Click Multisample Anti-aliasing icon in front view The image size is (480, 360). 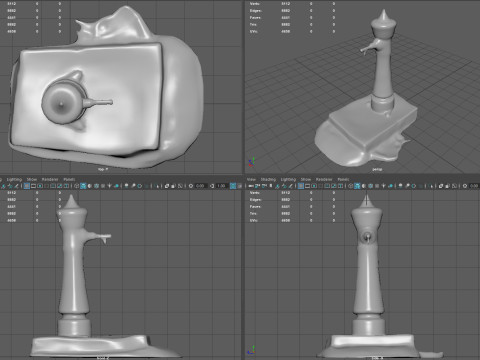click(x=414, y=186)
